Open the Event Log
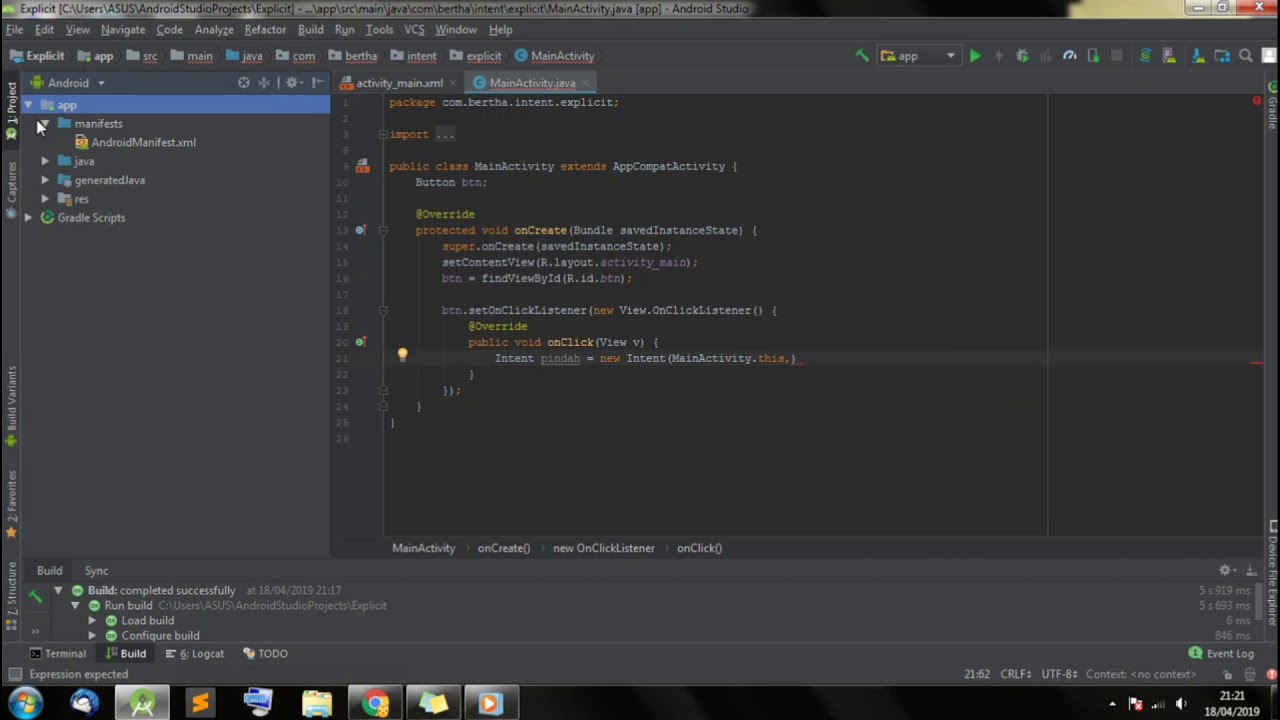Image resolution: width=1280 pixels, height=720 pixels. 1221,654
